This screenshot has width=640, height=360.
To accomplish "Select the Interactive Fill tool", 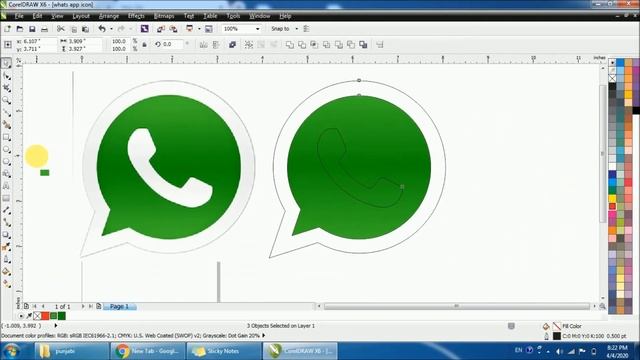I will point(7,283).
